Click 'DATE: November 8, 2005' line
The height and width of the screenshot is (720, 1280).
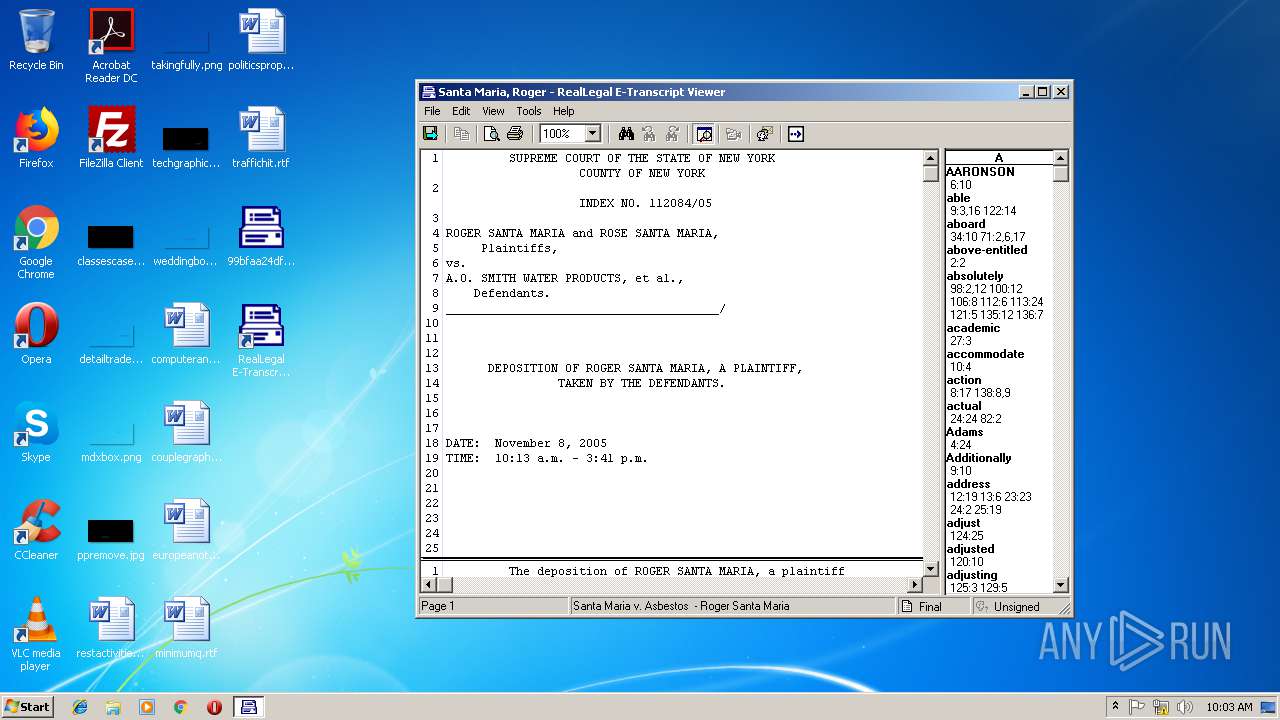526,443
